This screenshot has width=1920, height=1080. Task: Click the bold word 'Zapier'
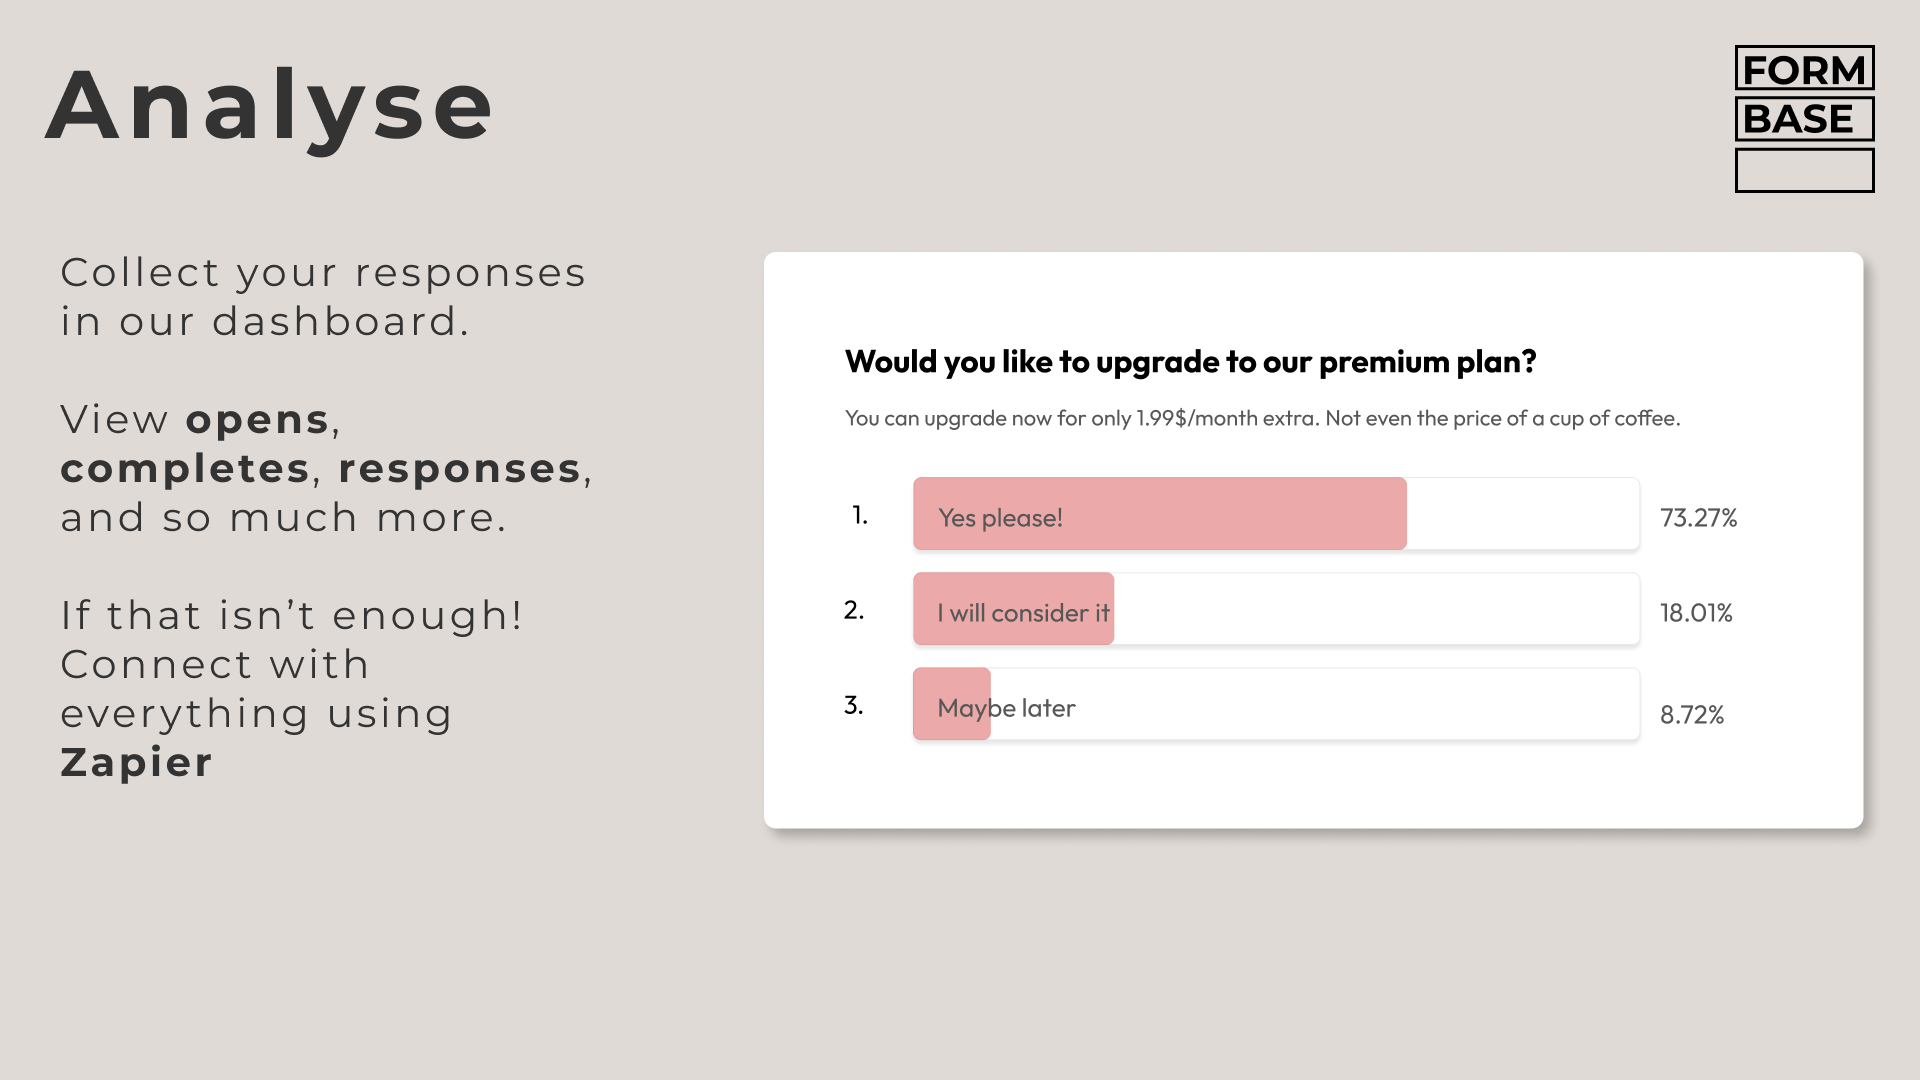[137, 763]
